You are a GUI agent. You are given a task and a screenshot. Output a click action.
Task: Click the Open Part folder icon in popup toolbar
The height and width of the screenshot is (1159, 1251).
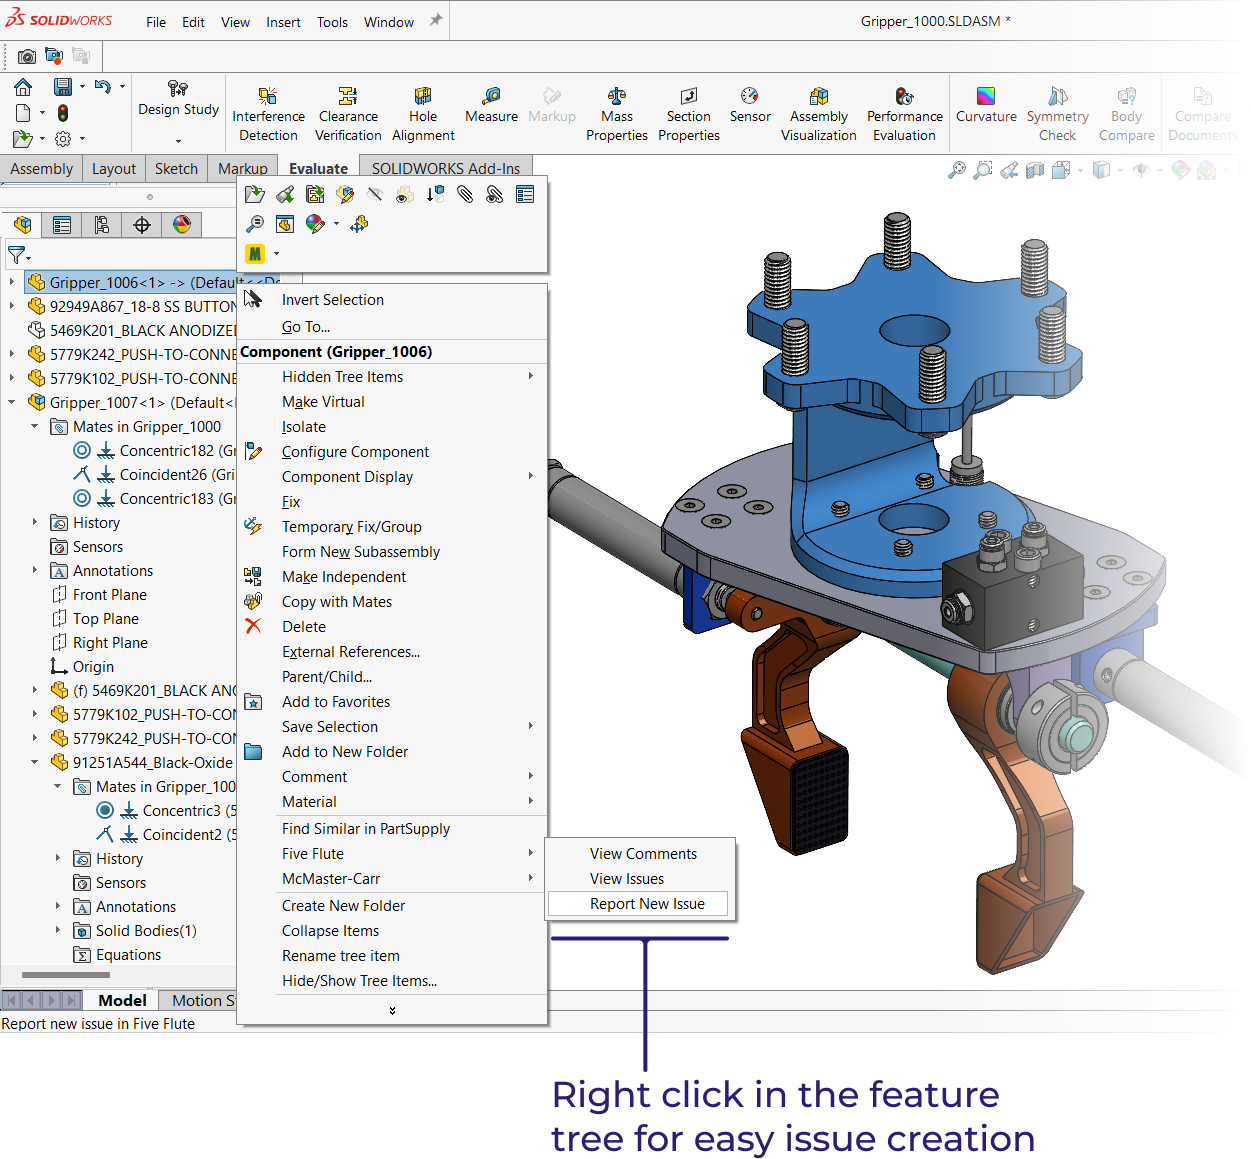tap(255, 194)
